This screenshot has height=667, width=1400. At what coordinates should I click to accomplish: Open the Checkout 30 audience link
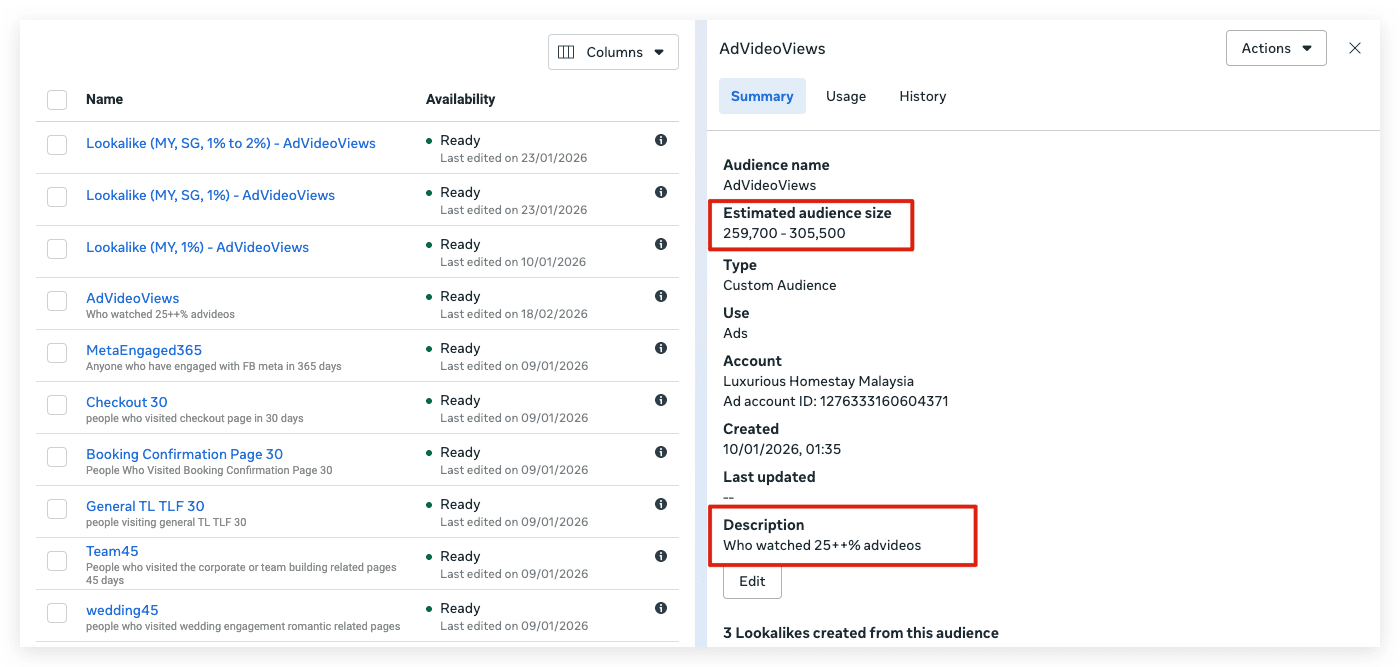(x=127, y=402)
